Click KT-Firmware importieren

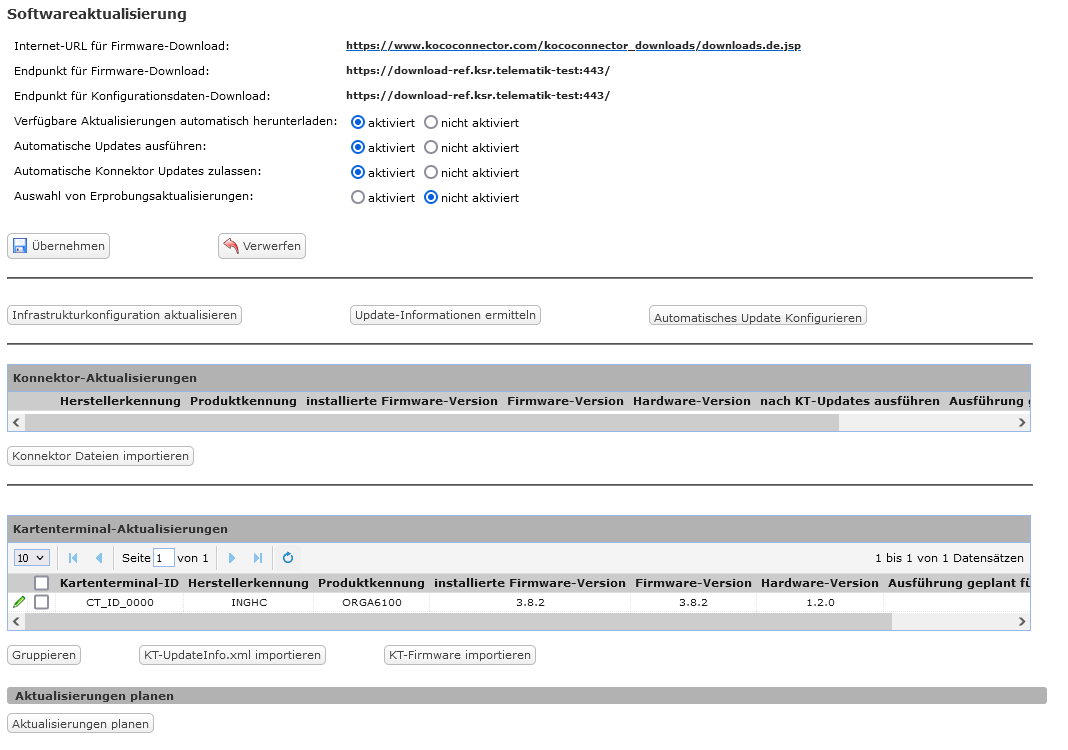coord(460,655)
